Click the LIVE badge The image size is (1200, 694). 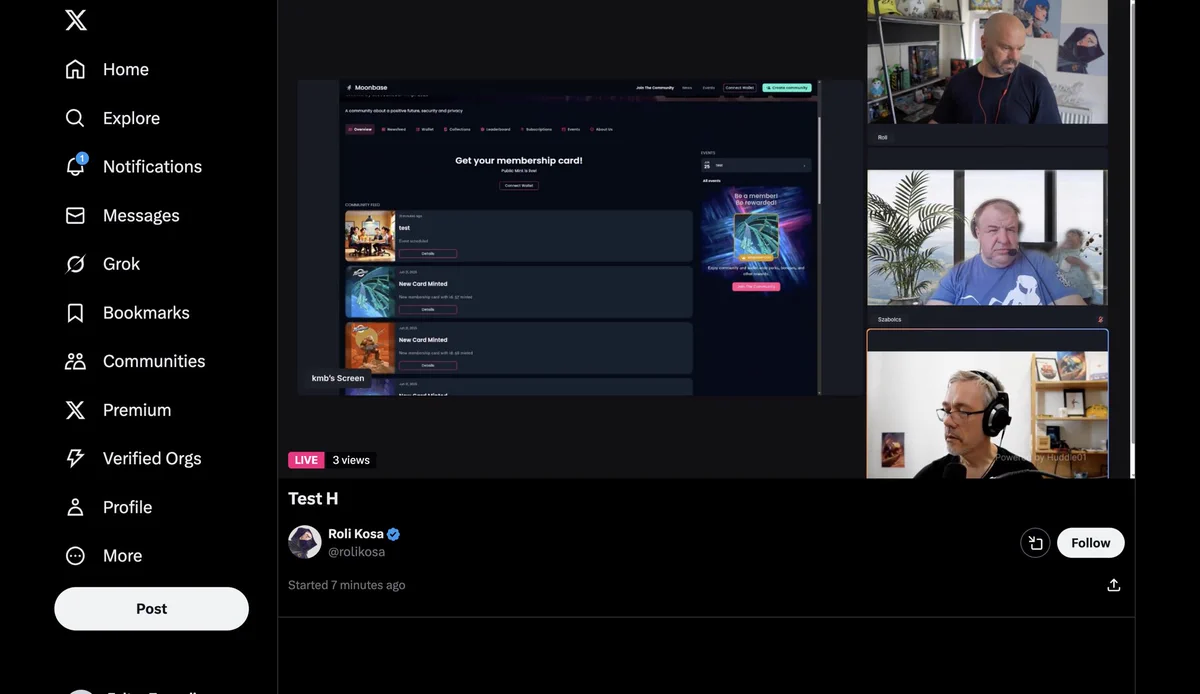(x=306, y=460)
